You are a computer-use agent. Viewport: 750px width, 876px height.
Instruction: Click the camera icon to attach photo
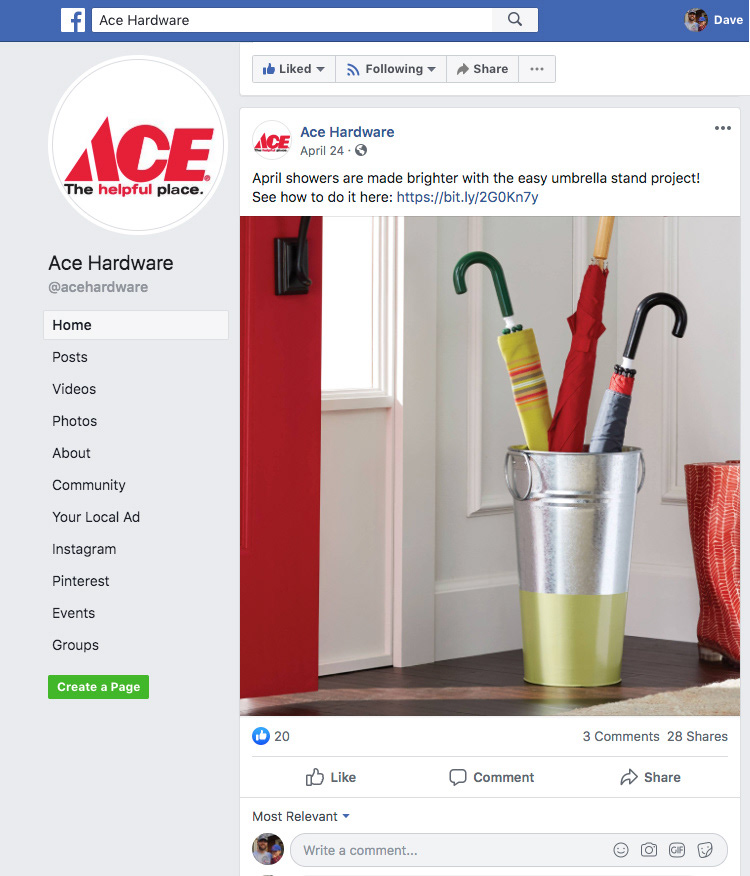(649, 850)
